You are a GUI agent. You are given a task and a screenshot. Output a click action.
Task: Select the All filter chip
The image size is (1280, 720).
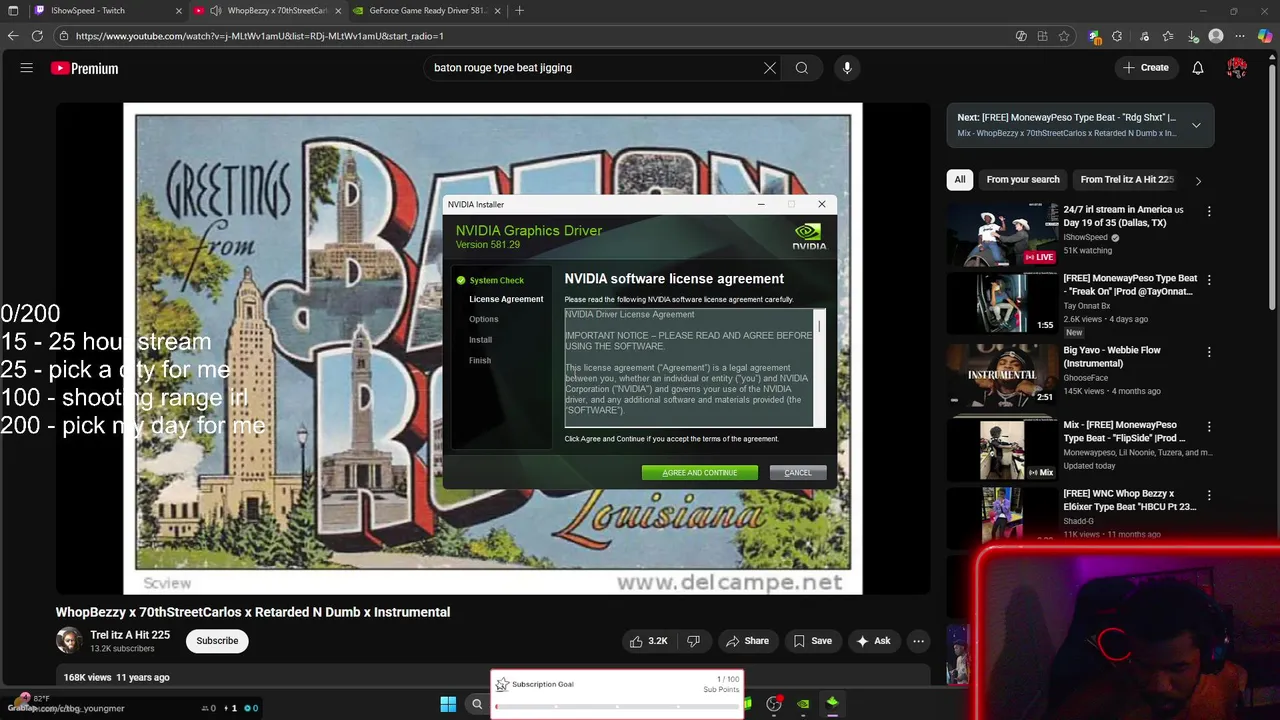pyautogui.click(x=960, y=180)
